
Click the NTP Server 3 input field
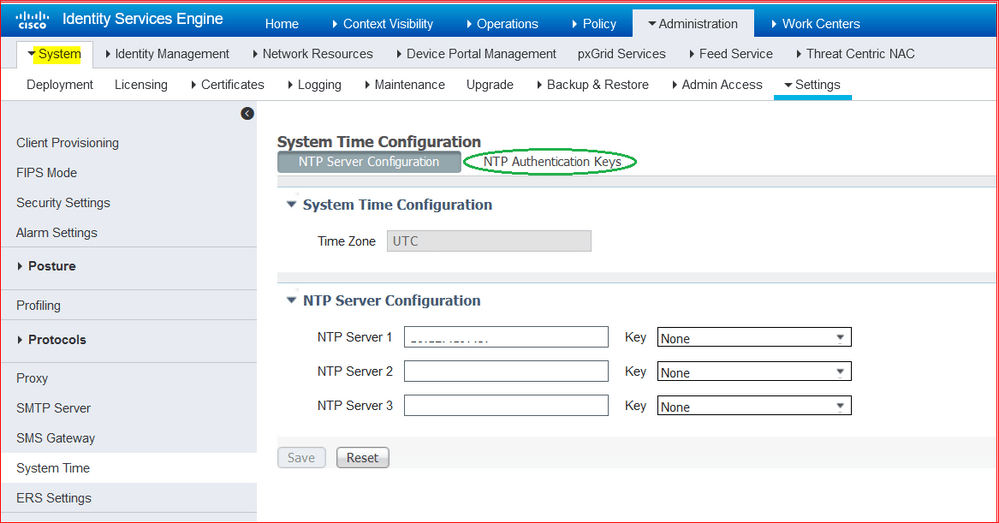[506, 406]
